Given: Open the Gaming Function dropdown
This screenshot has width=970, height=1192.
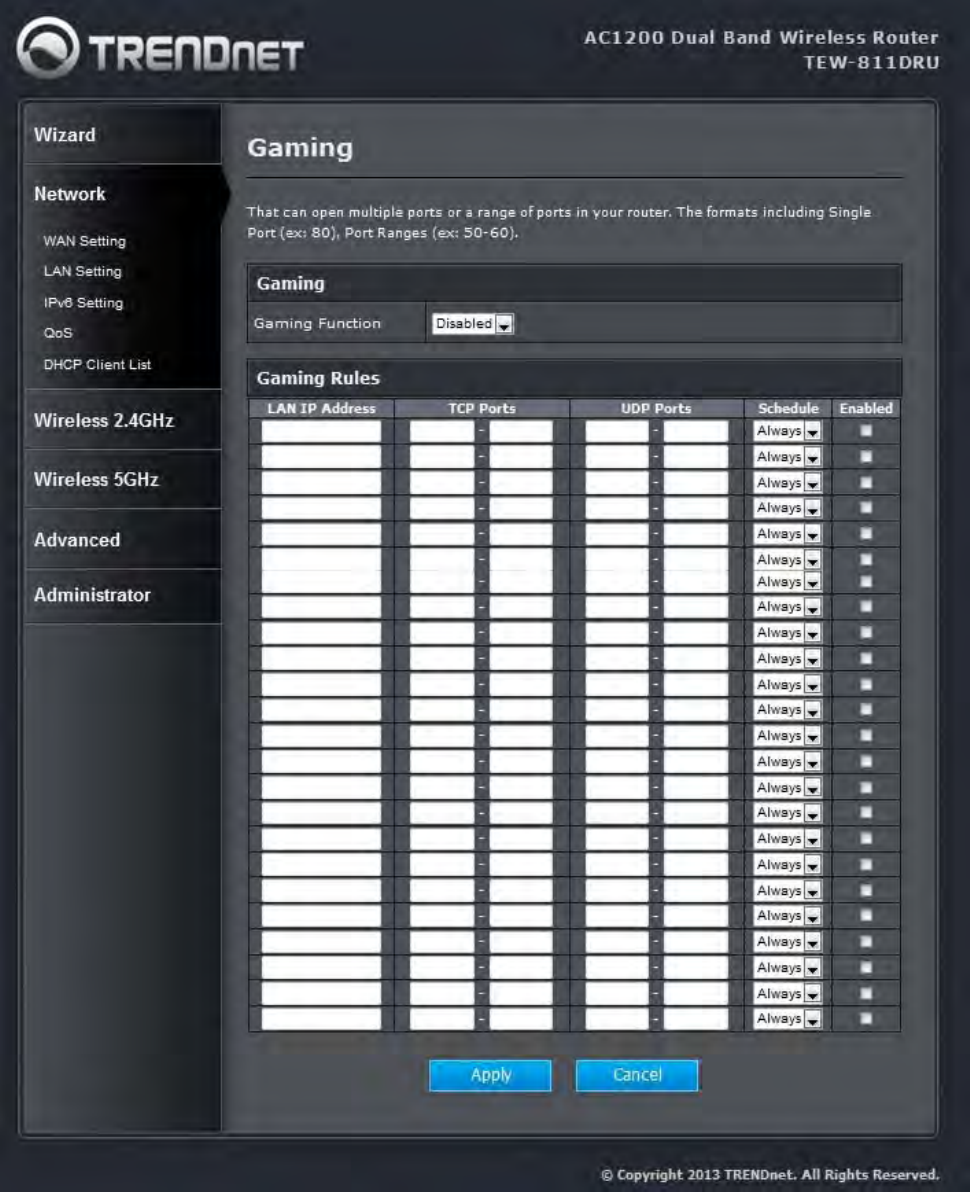Looking at the screenshot, I should [473, 324].
